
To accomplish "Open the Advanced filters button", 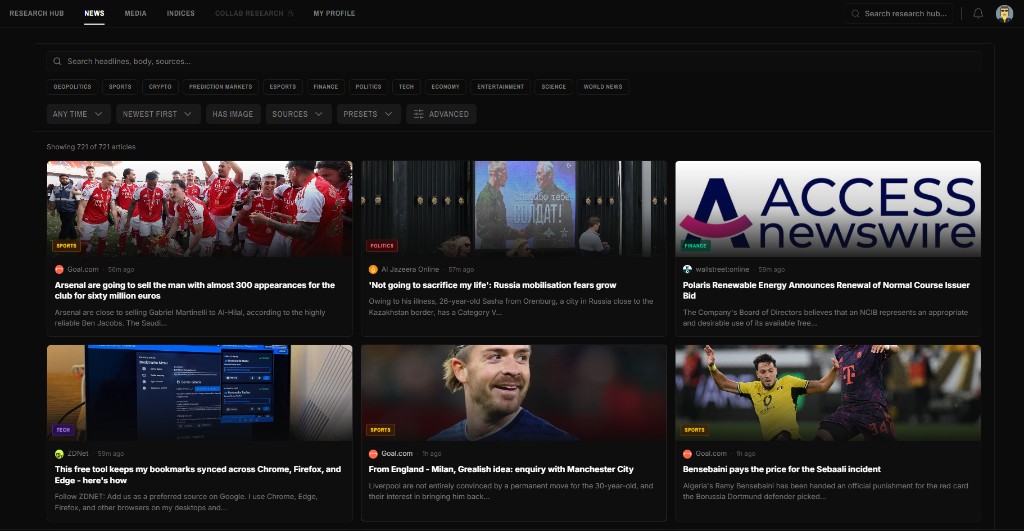I will tap(441, 114).
